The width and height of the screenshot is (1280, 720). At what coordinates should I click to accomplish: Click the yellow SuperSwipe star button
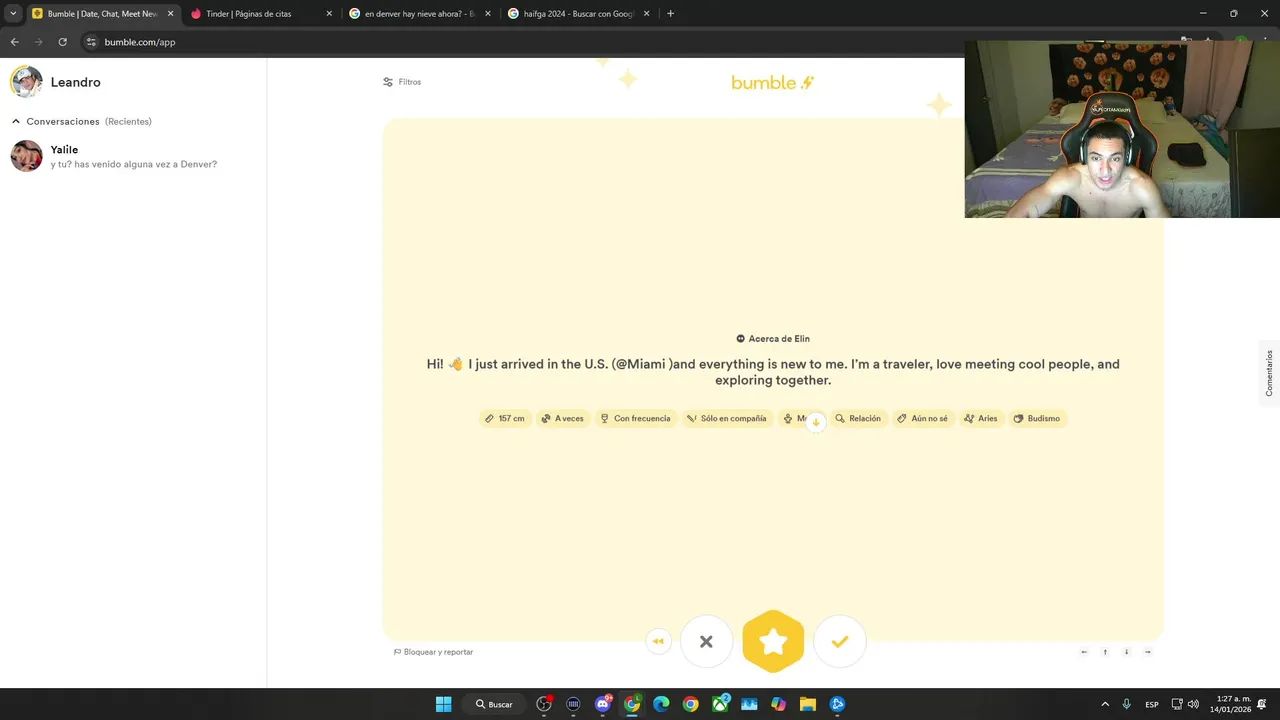tap(773, 641)
